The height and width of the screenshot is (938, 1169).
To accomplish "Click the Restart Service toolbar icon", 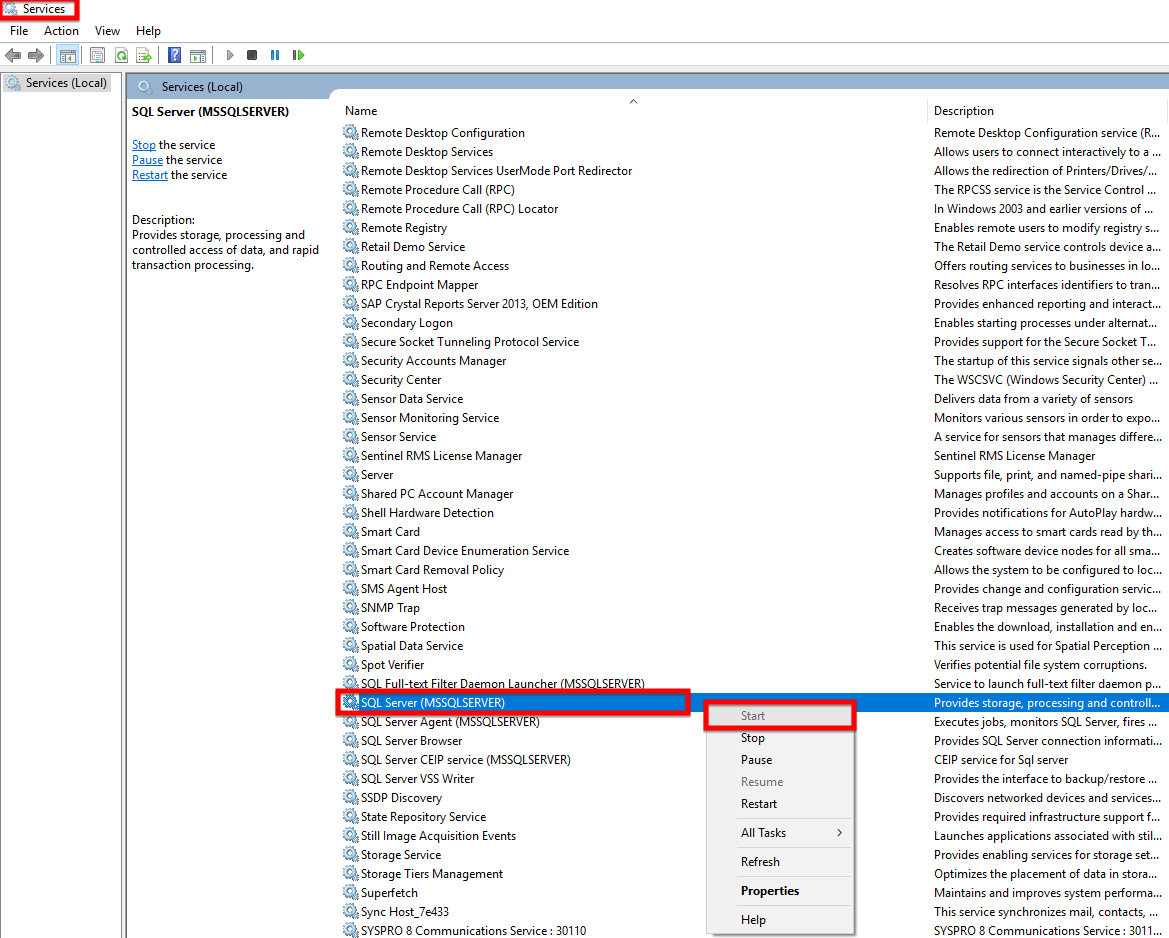I will pos(298,55).
